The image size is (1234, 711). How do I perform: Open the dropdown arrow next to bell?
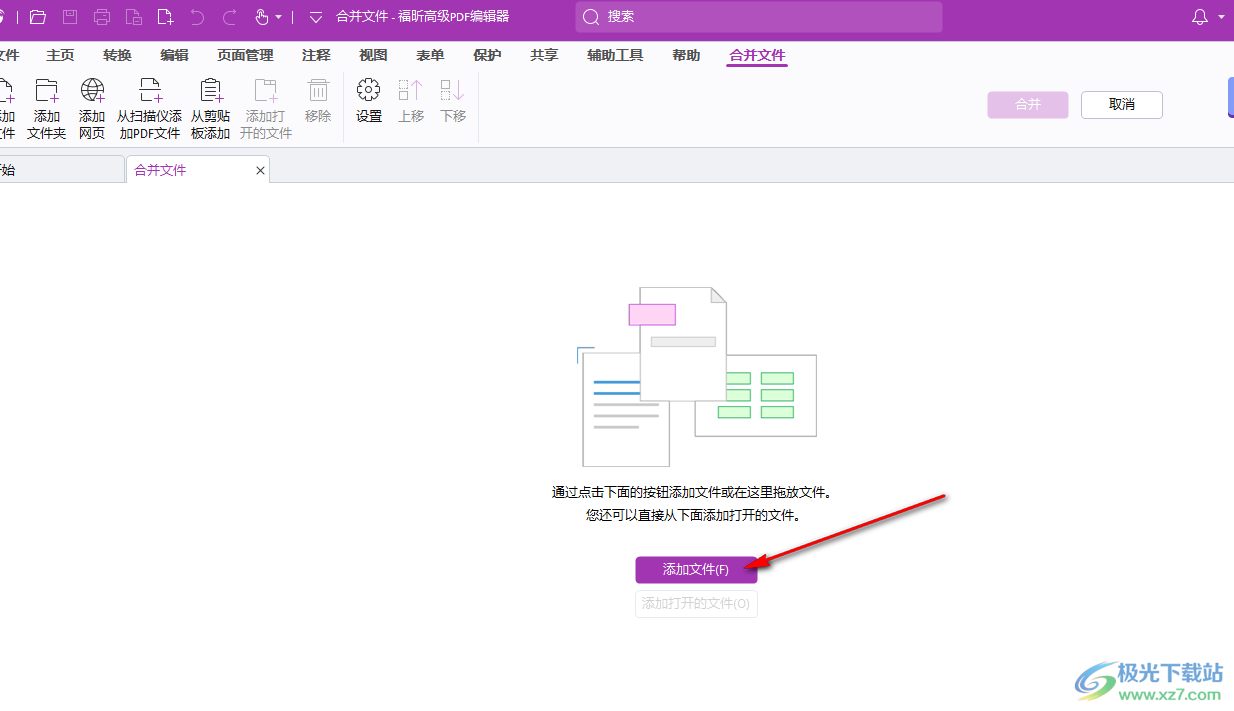1222,17
